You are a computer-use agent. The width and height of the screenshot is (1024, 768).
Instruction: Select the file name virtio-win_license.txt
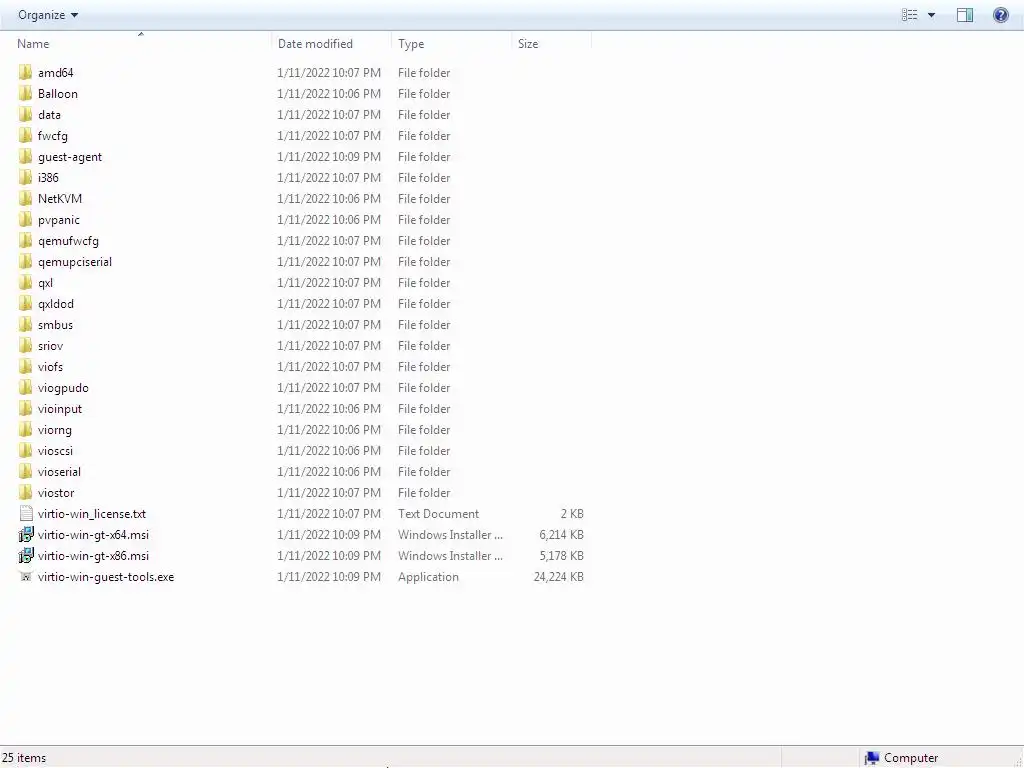pos(92,514)
